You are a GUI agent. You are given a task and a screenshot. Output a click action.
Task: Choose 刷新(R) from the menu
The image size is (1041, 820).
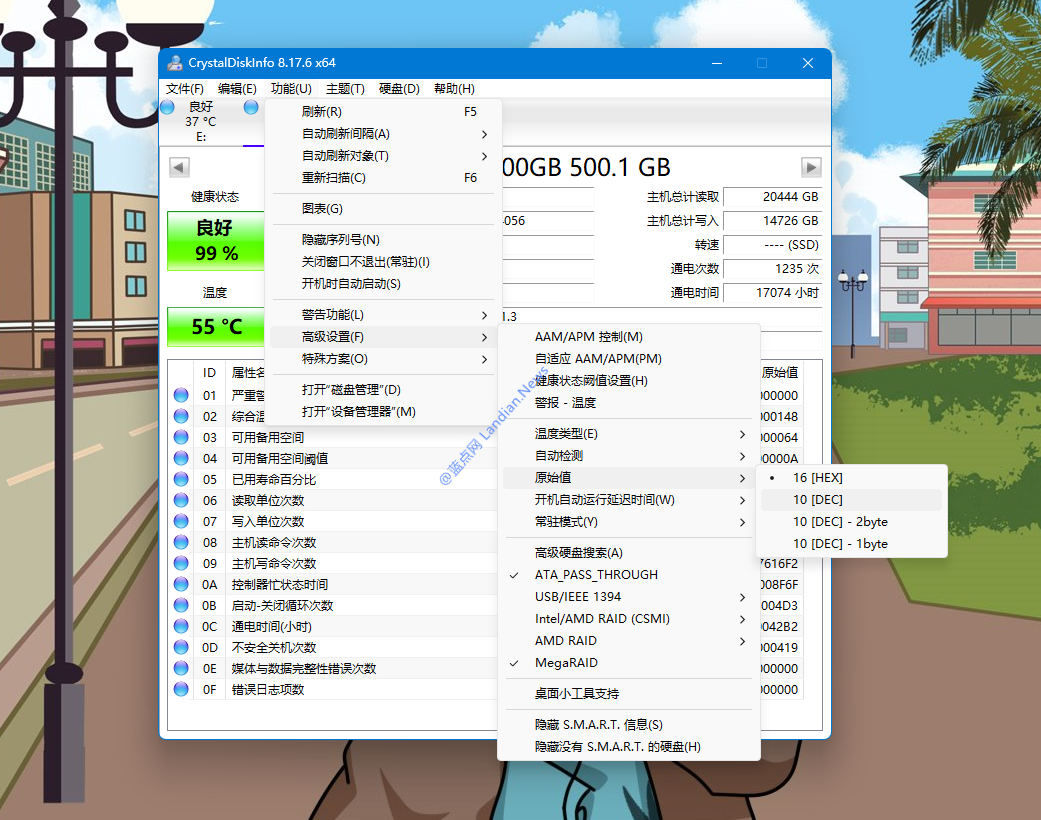(x=383, y=112)
